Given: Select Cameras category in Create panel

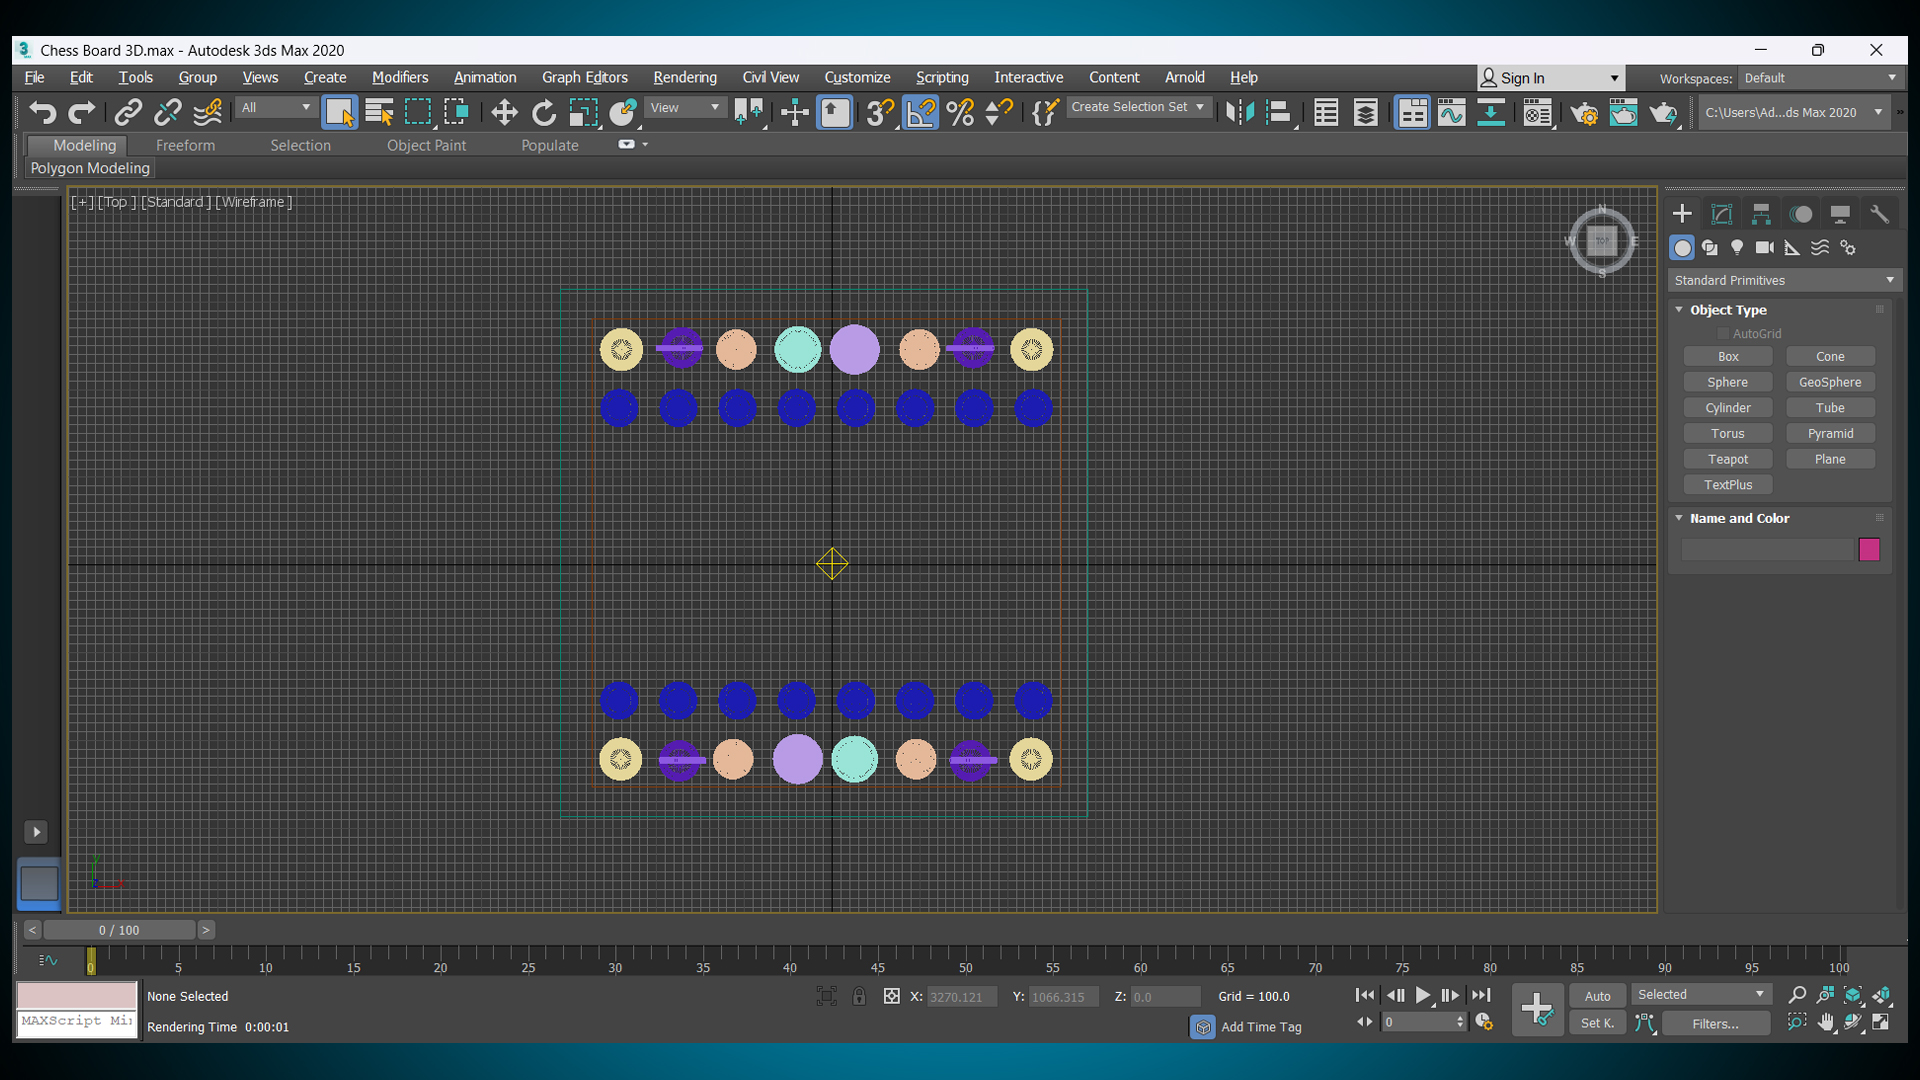Looking at the screenshot, I should [1765, 247].
